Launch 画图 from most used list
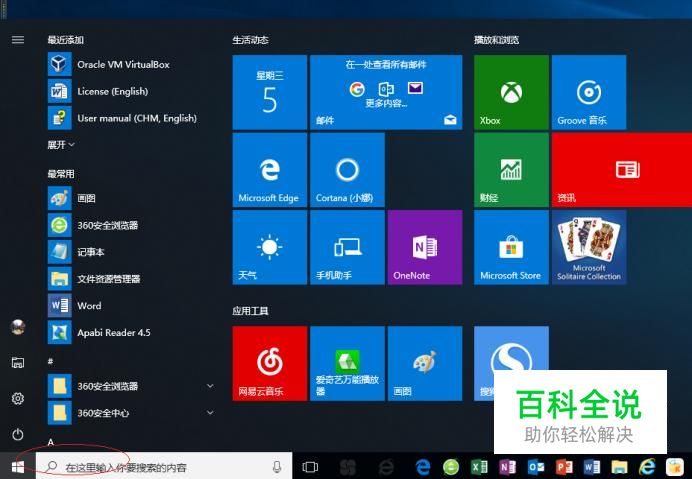This screenshot has height=479, width=692. (x=130, y=198)
